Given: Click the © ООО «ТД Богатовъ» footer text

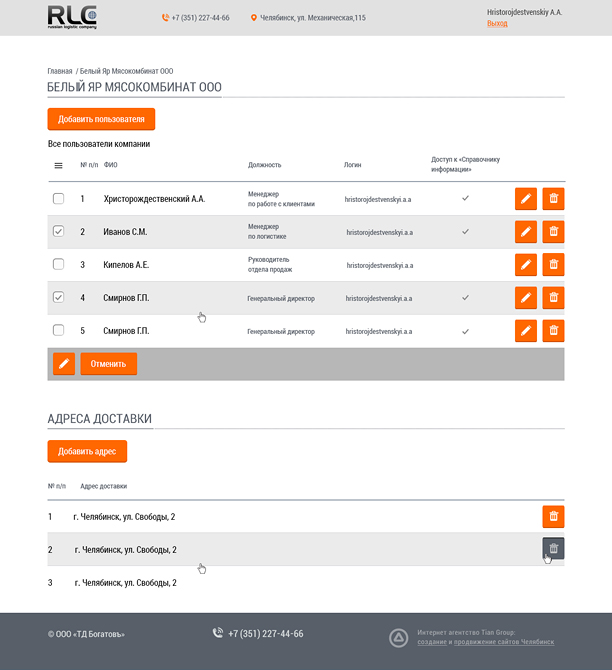Looking at the screenshot, I should [x=86, y=634].
